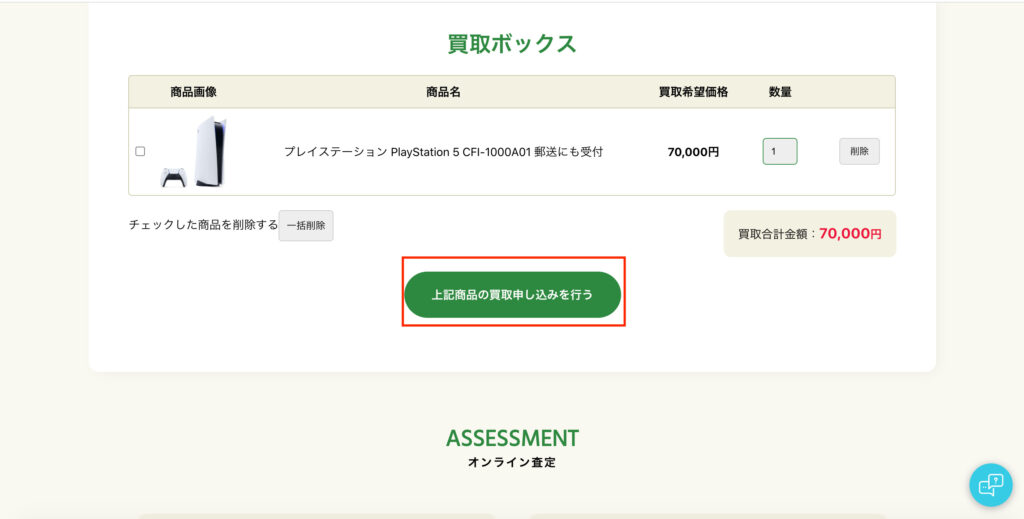Open the chat help icon
The image size is (1024, 519).
point(991,485)
